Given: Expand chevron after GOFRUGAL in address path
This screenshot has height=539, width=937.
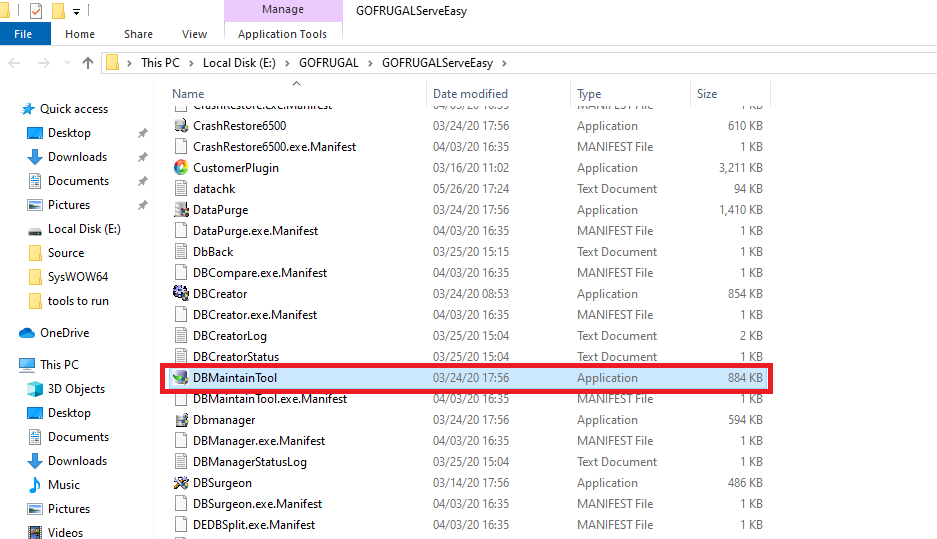Looking at the screenshot, I should point(370,63).
